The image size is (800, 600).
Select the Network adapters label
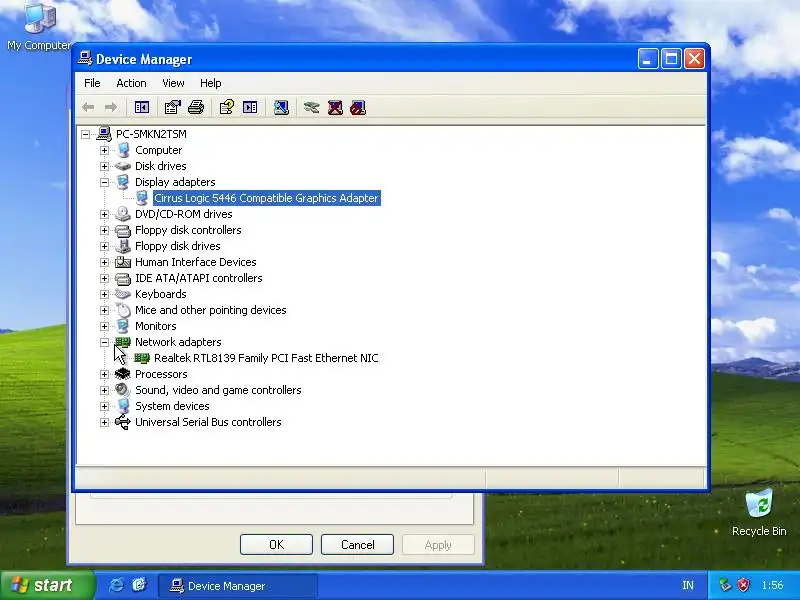178,342
